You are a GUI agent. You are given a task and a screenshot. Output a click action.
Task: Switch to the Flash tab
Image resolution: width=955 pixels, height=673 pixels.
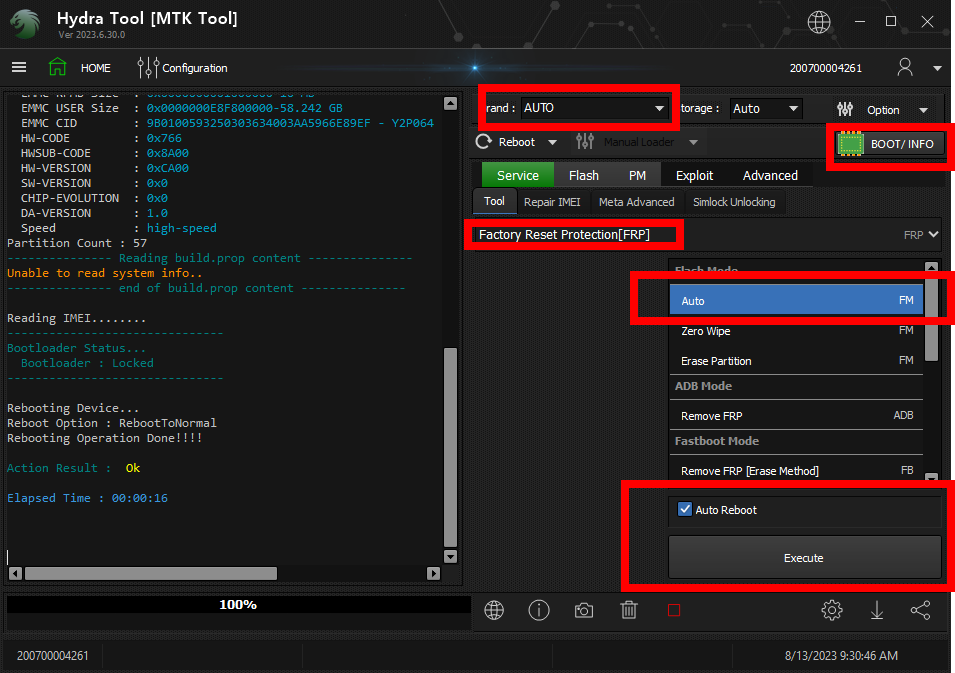point(583,175)
